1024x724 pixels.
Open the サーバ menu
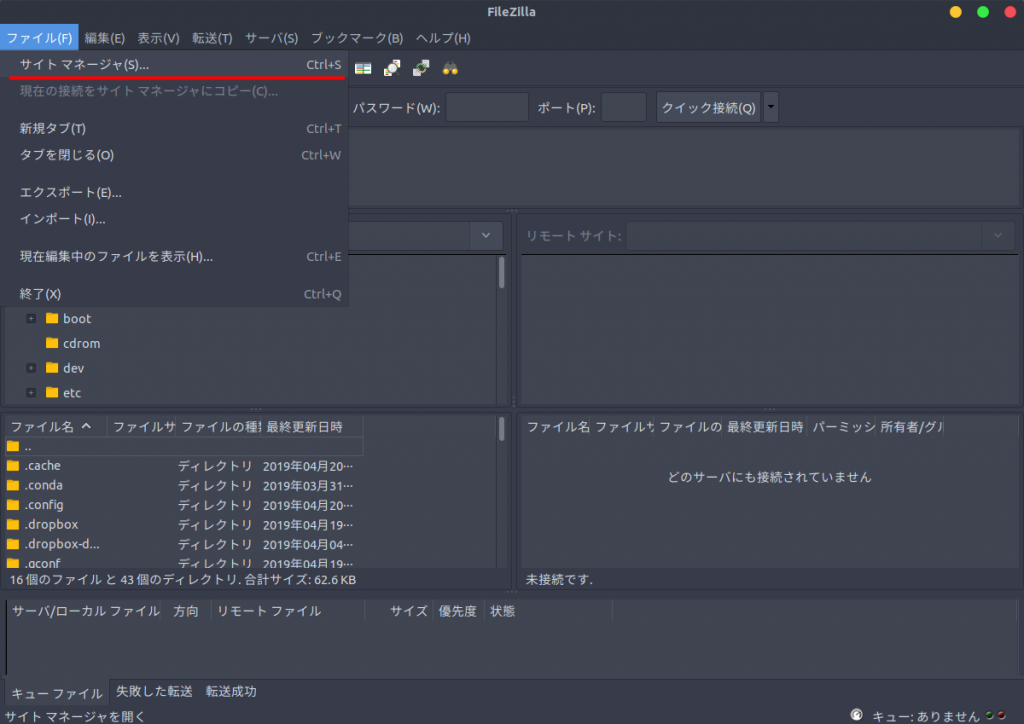(x=269, y=37)
